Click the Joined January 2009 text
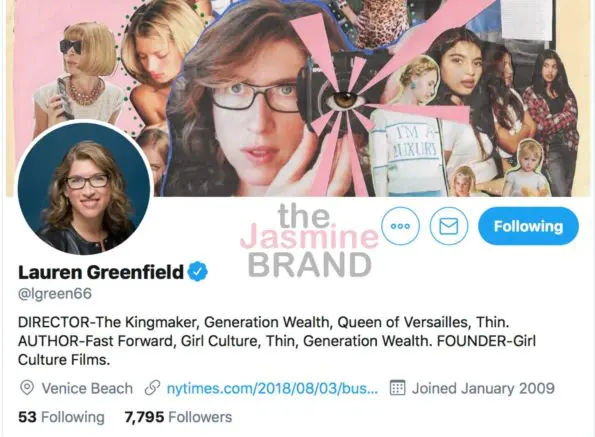This screenshot has width=595, height=437. point(483,388)
